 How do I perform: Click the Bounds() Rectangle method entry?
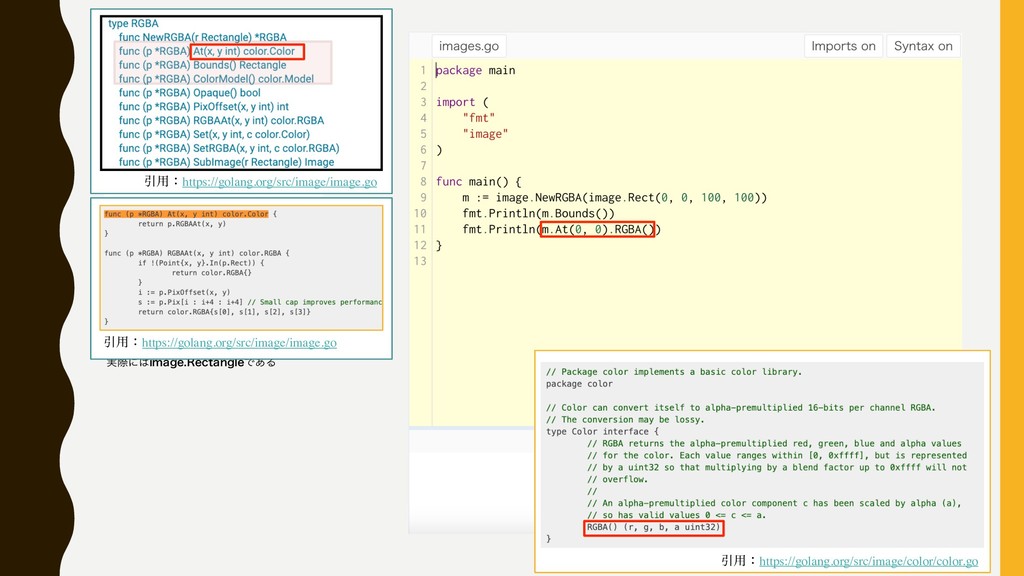coord(202,65)
